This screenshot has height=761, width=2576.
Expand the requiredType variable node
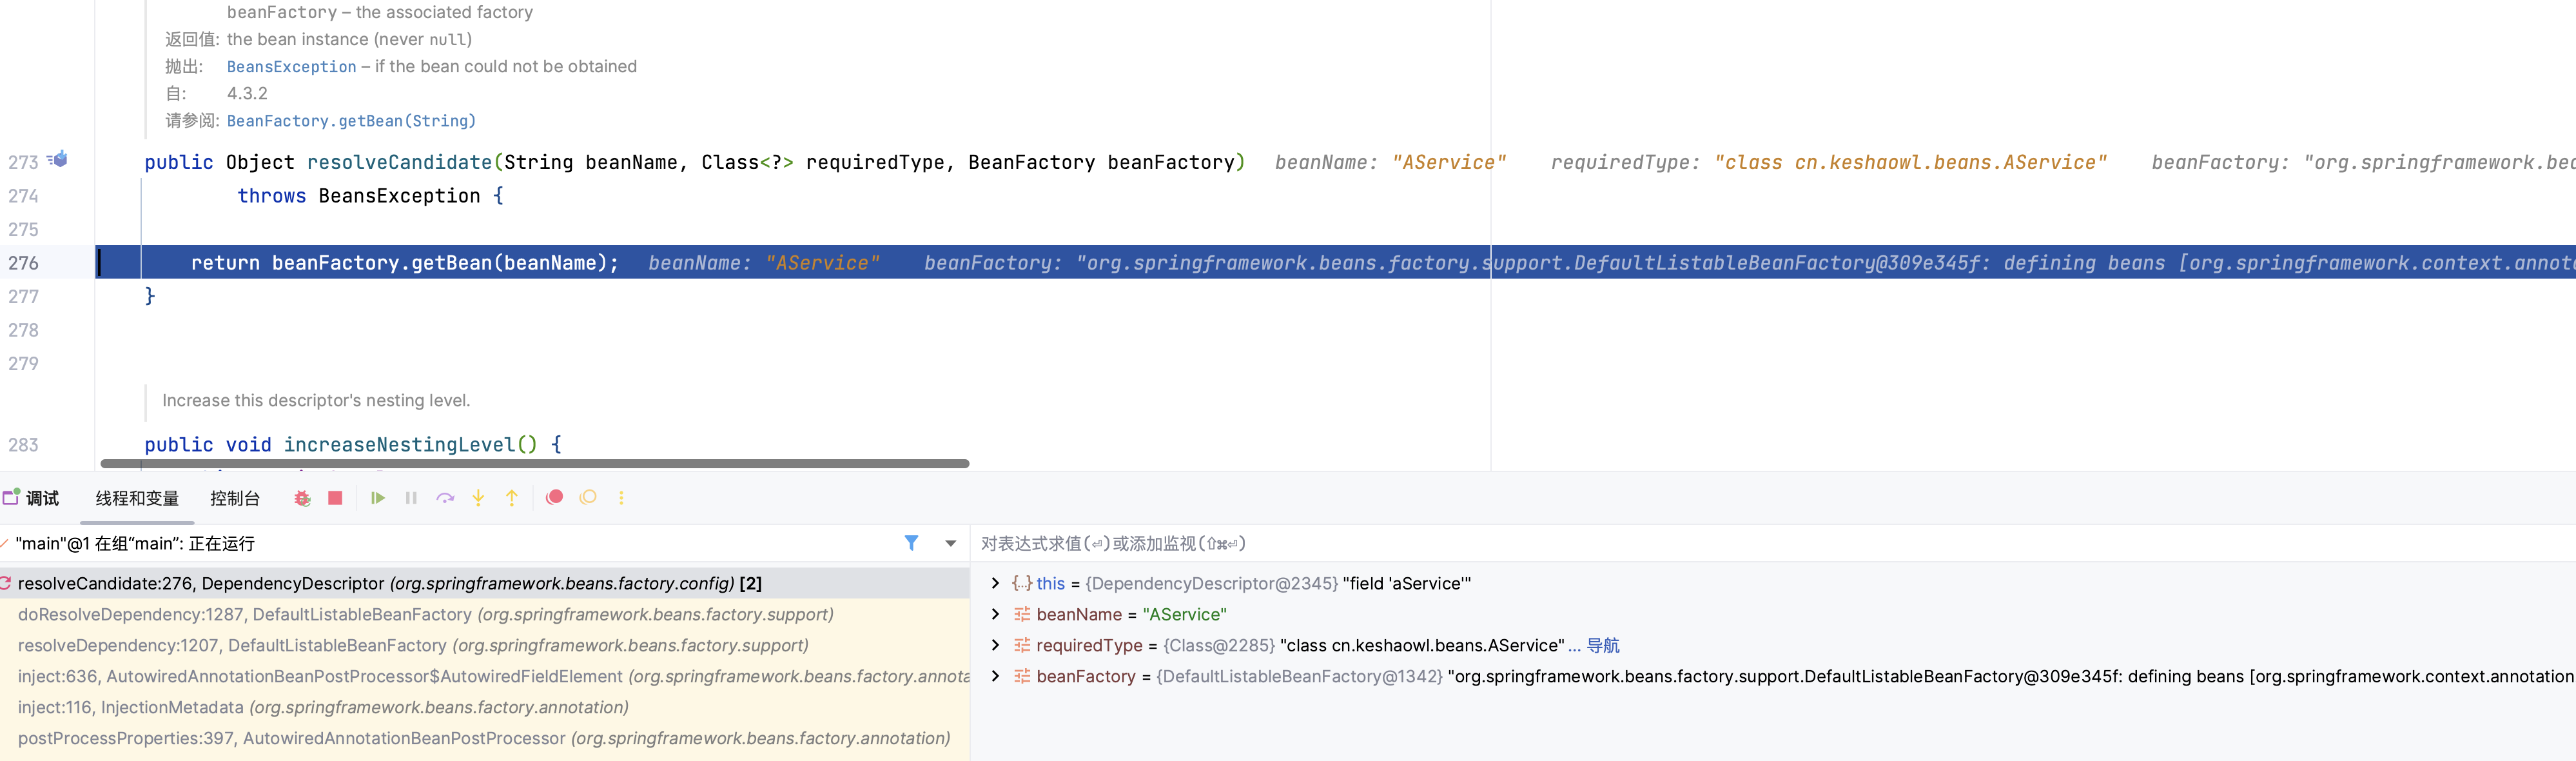pyautogui.click(x=995, y=645)
